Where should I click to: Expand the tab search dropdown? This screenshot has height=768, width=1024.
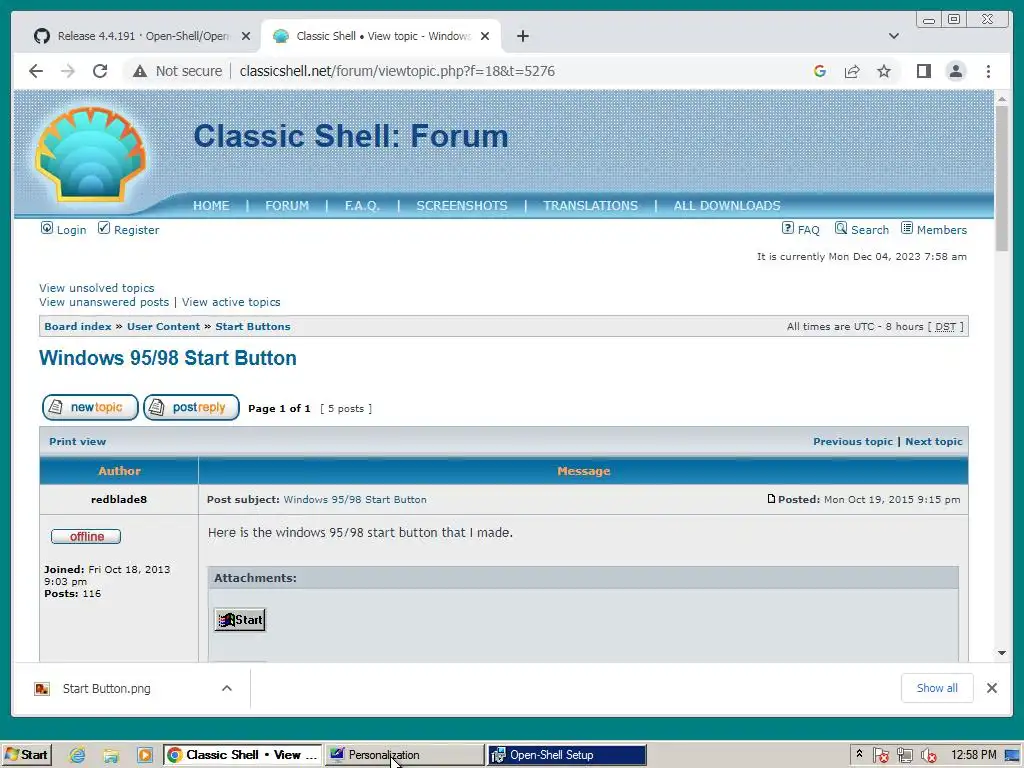[893, 36]
